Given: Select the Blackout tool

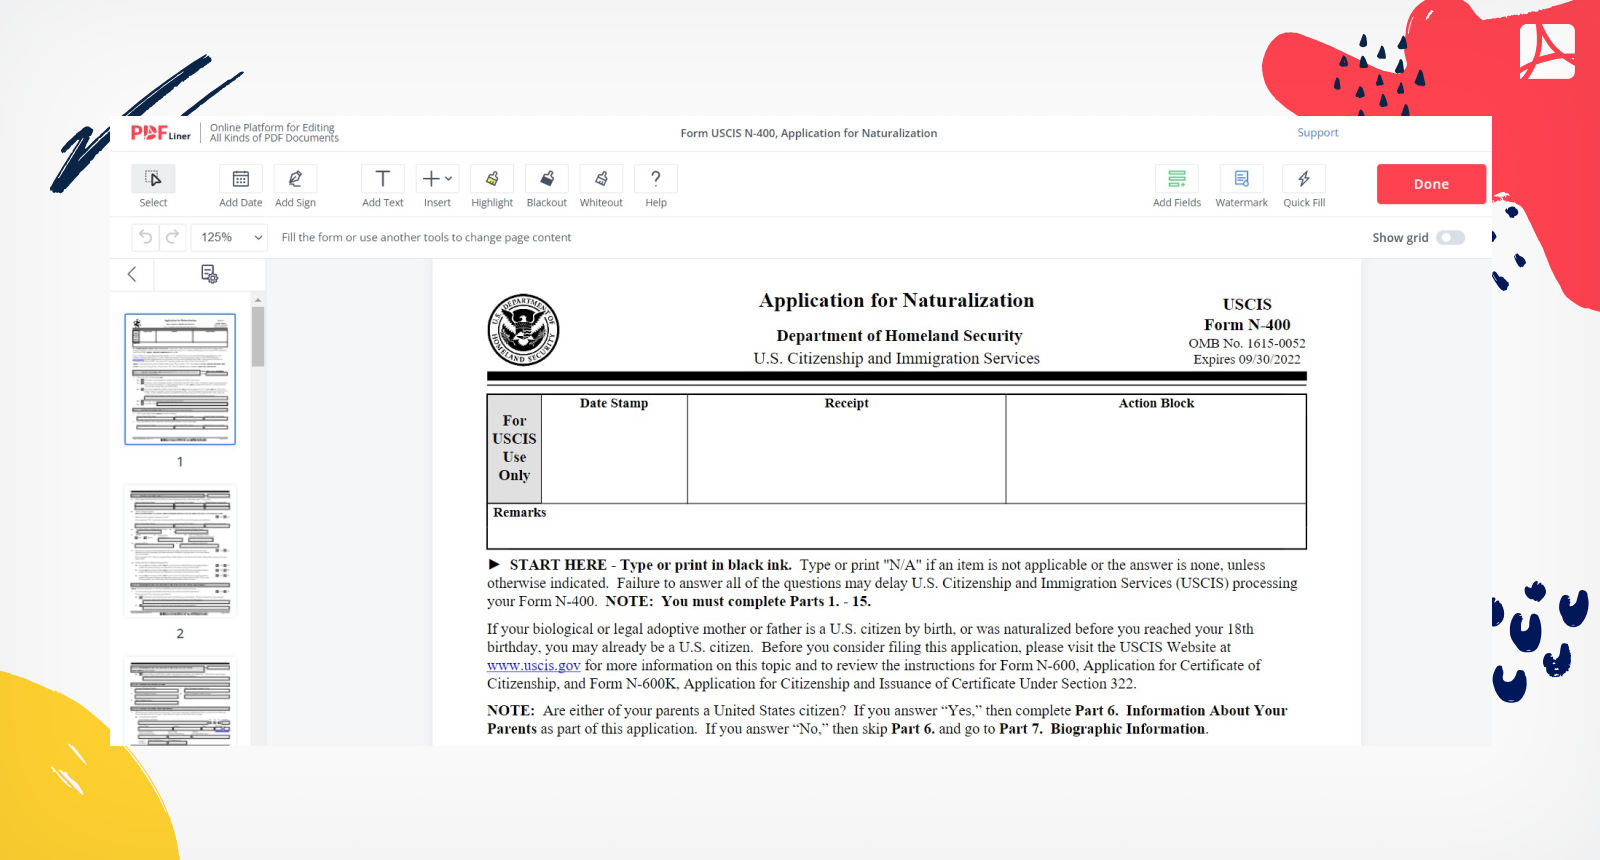Looking at the screenshot, I should (547, 186).
